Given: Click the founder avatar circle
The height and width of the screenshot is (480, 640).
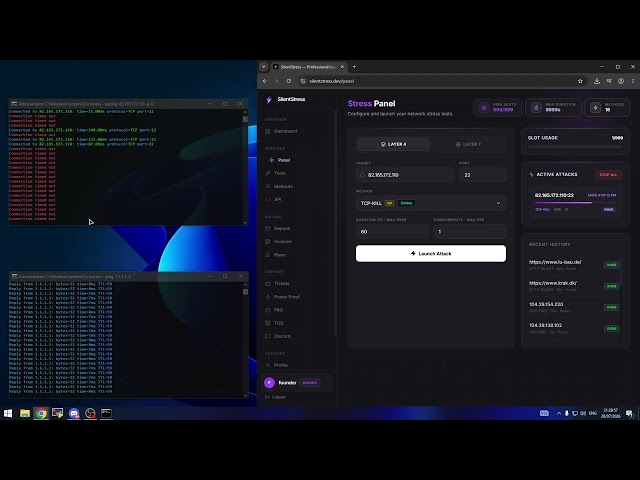Looking at the screenshot, I should 269,383.
